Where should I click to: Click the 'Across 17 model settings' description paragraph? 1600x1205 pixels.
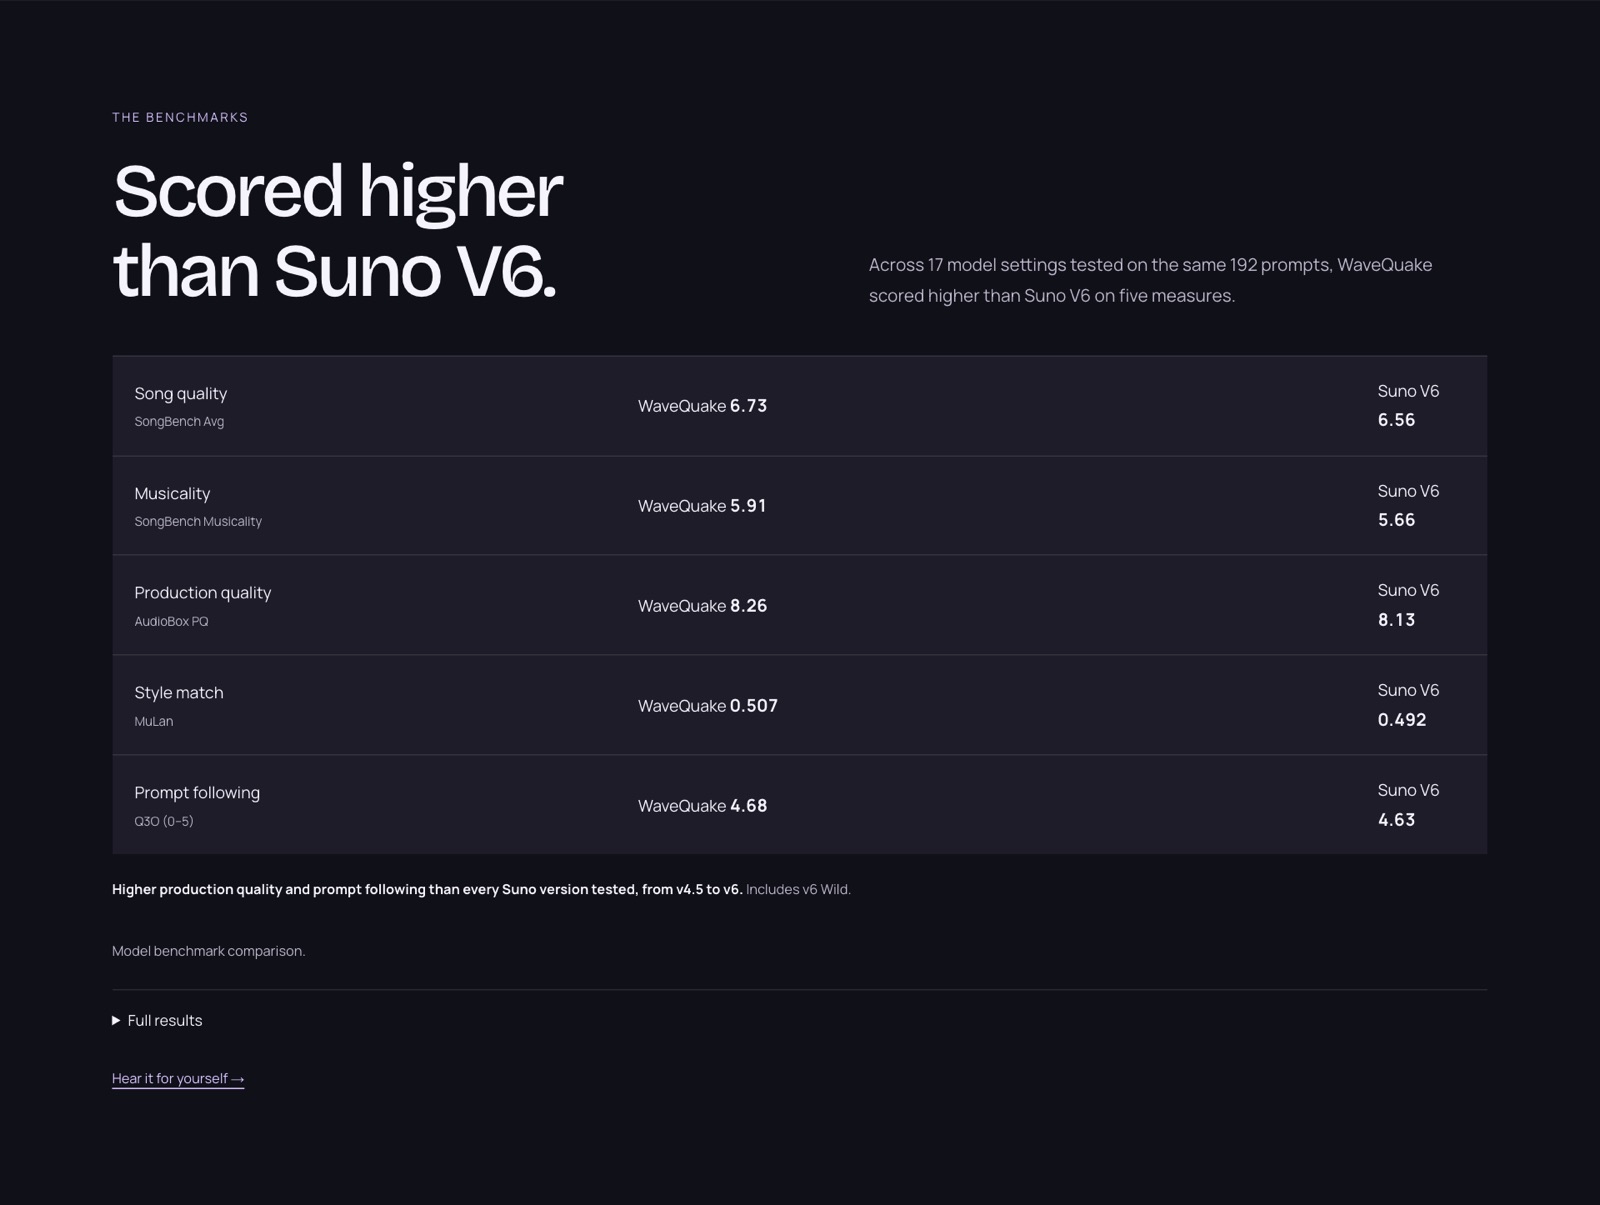point(1150,280)
